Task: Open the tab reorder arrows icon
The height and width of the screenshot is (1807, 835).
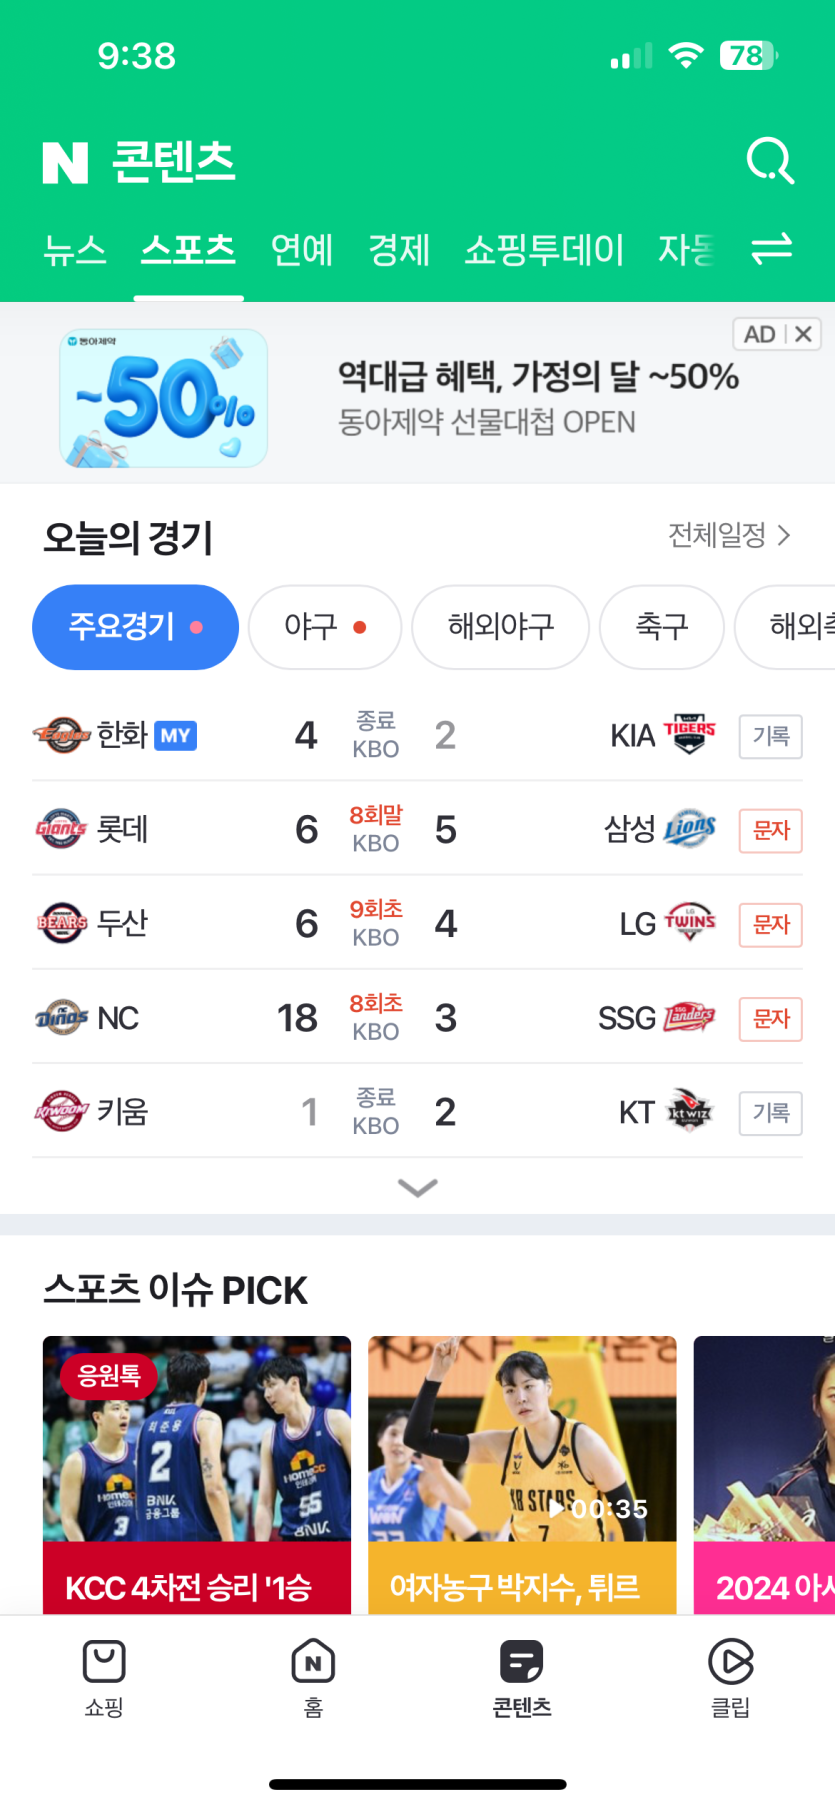Action: coord(771,248)
